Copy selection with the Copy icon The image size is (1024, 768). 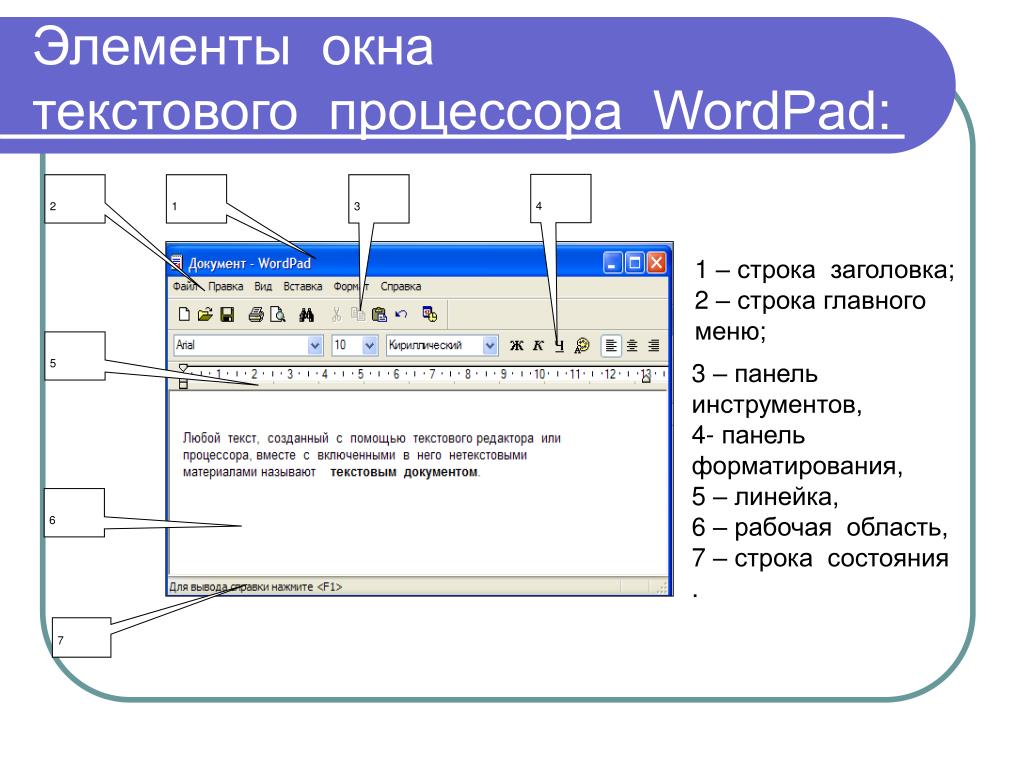point(358,315)
